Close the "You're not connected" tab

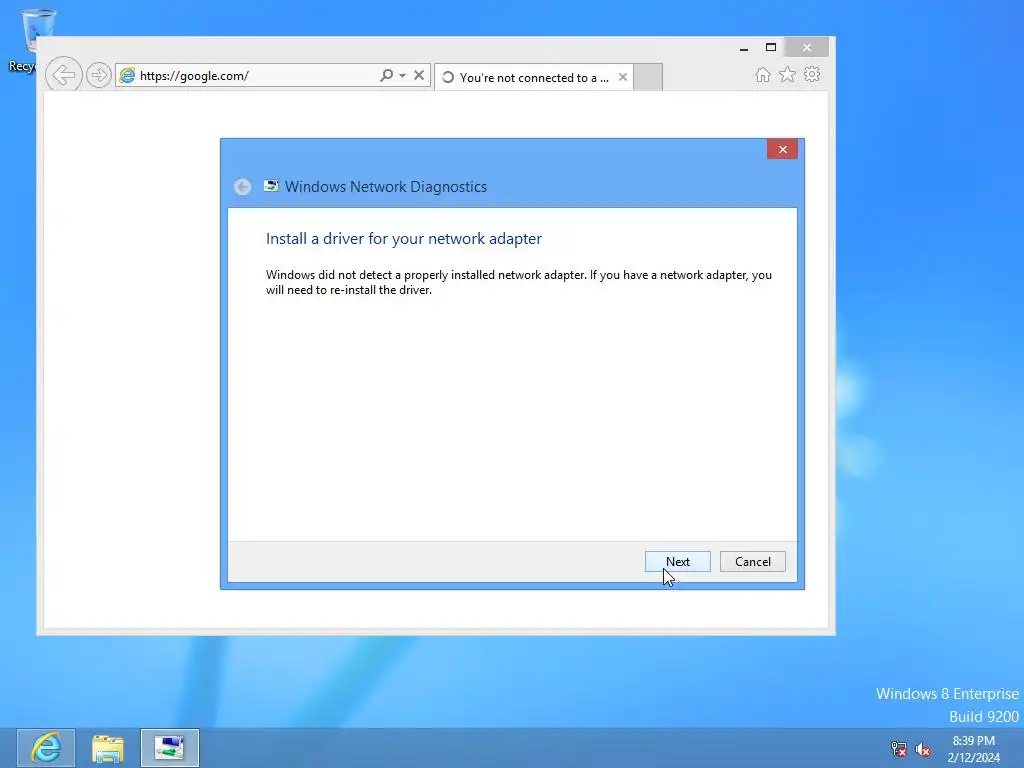(x=623, y=77)
